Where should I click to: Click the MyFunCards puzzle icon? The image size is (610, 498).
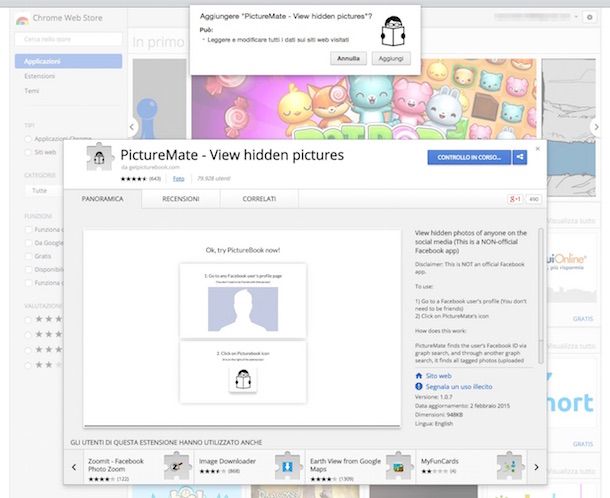point(510,466)
